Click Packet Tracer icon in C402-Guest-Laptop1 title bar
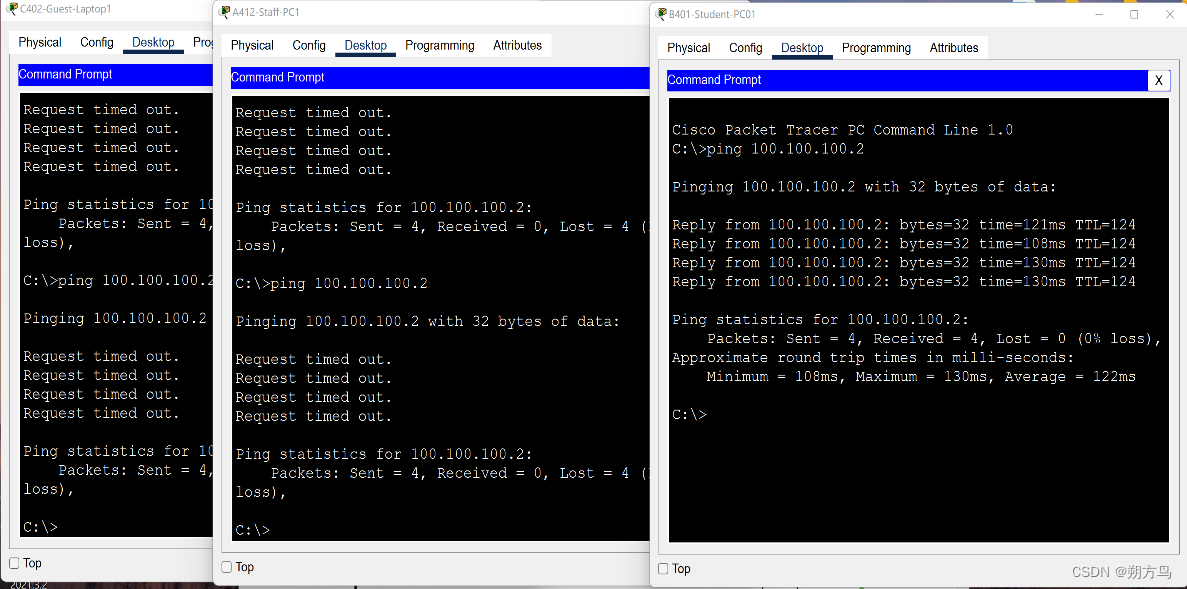This screenshot has height=589, width=1187. coord(11,9)
